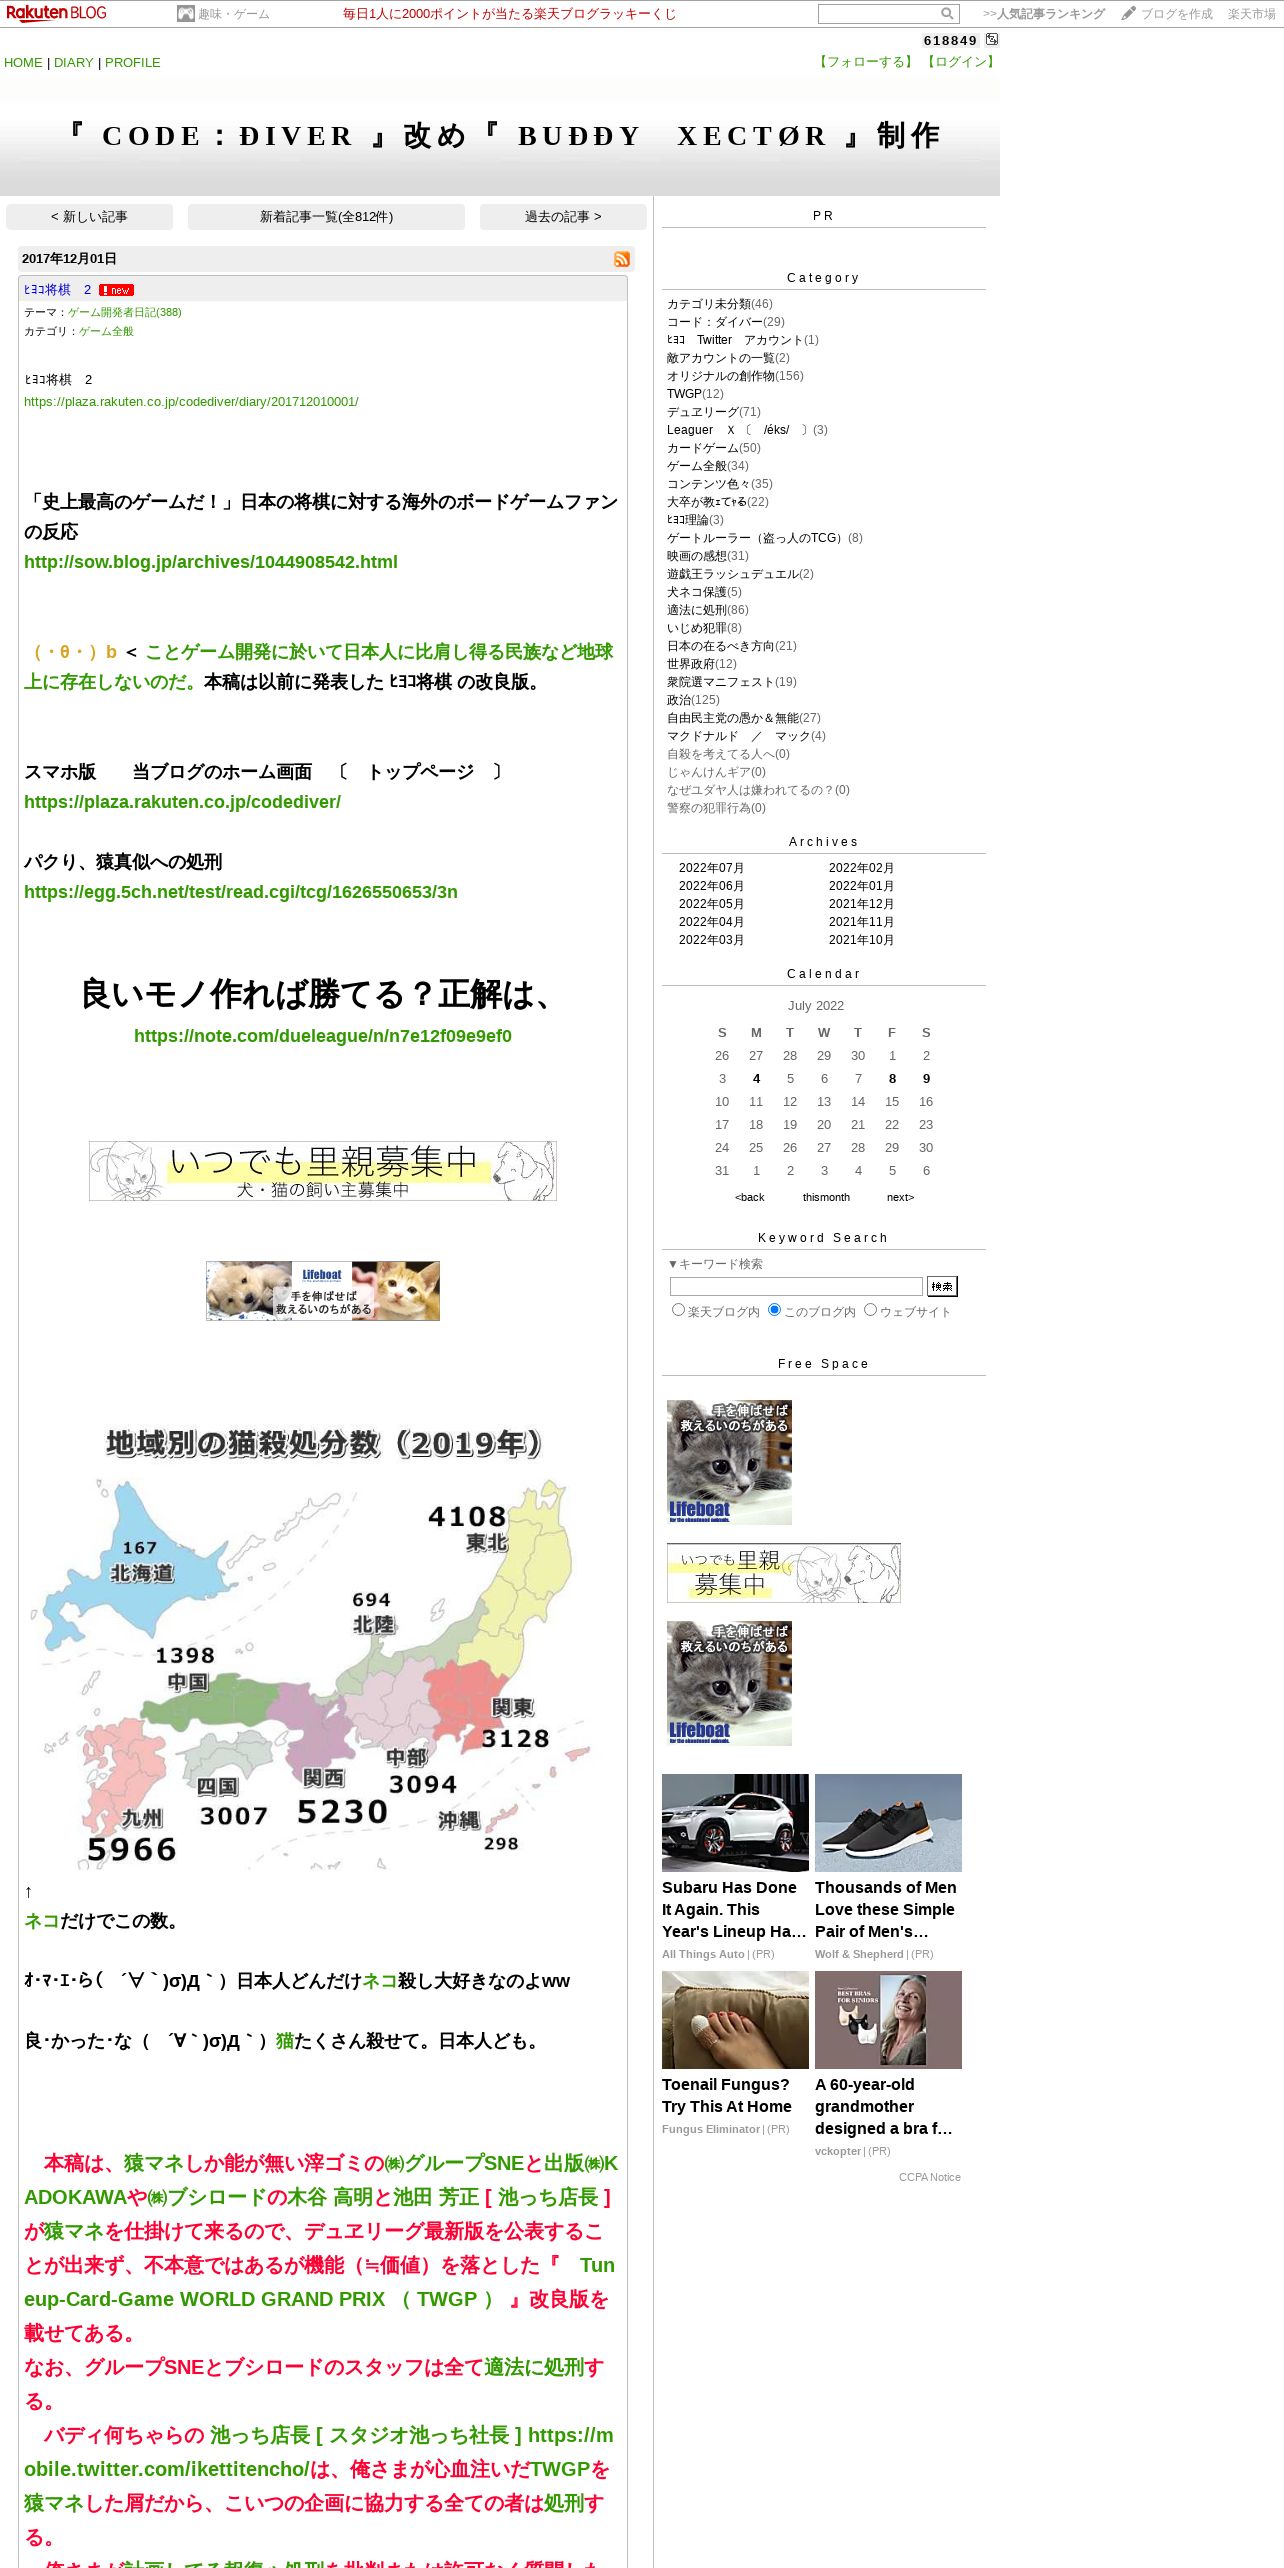Open the RSS feed icon

(x=622, y=259)
